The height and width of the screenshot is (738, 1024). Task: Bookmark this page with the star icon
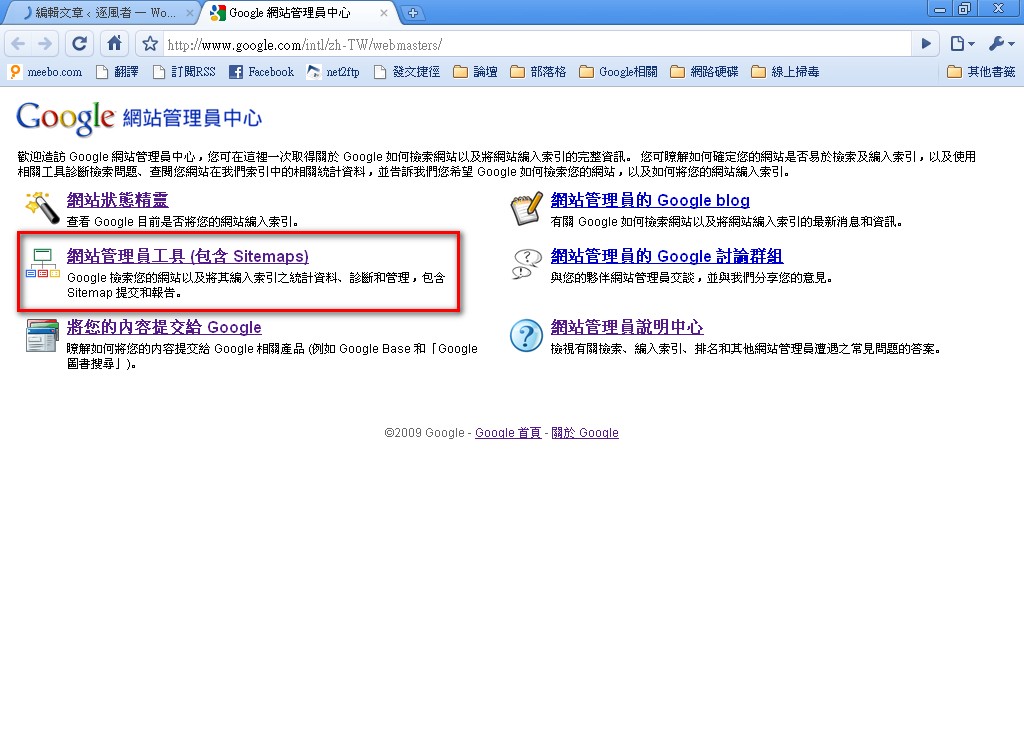[150, 44]
